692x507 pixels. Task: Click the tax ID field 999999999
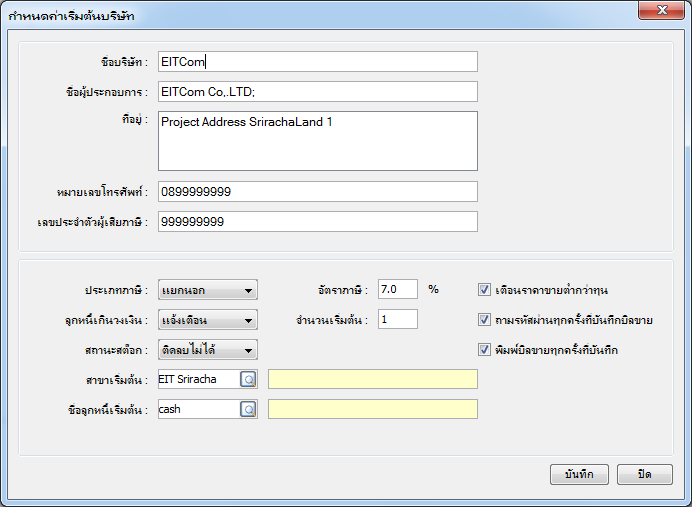click(x=317, y=221)
